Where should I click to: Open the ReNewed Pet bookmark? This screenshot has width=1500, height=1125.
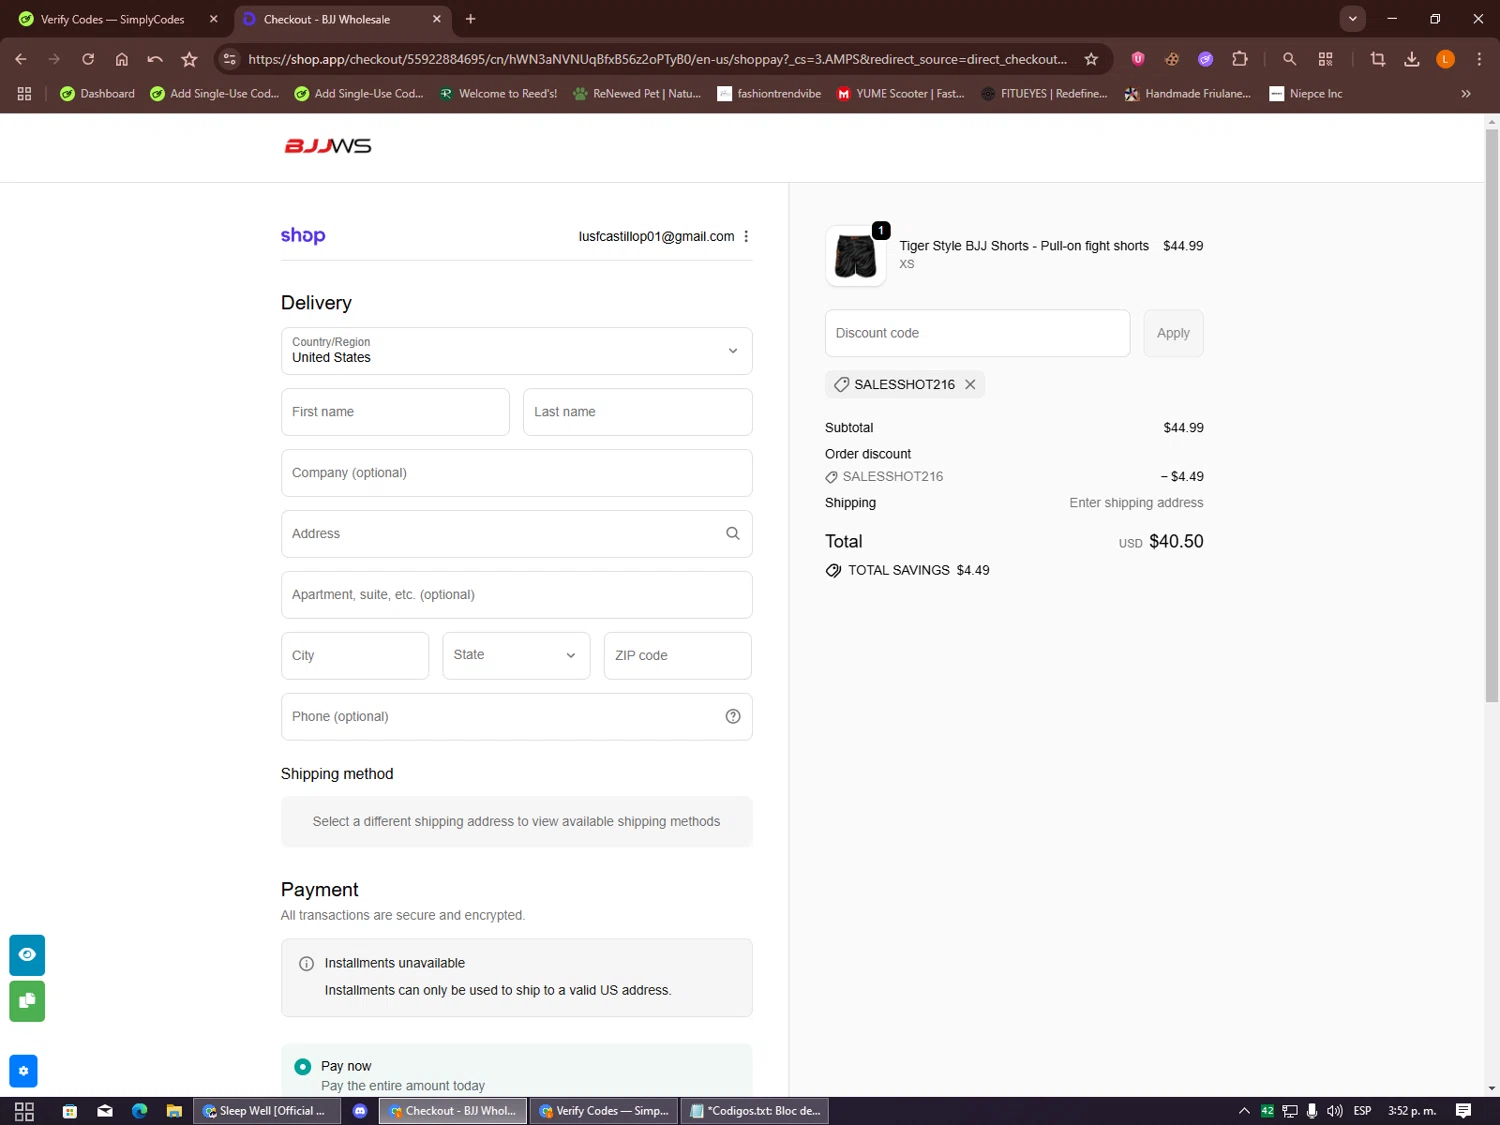tap(637, 93)
